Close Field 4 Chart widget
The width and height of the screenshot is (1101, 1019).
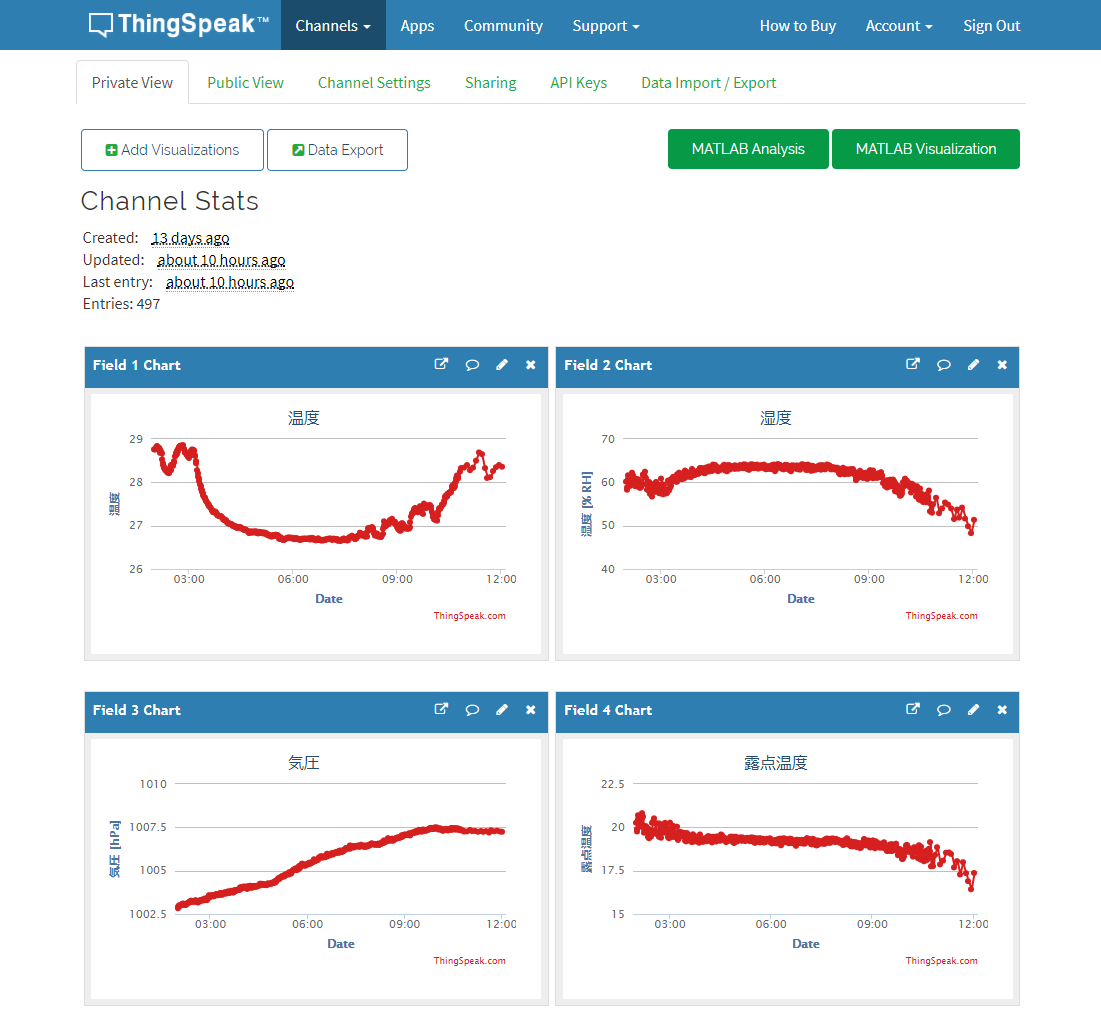coord(1002,710)
